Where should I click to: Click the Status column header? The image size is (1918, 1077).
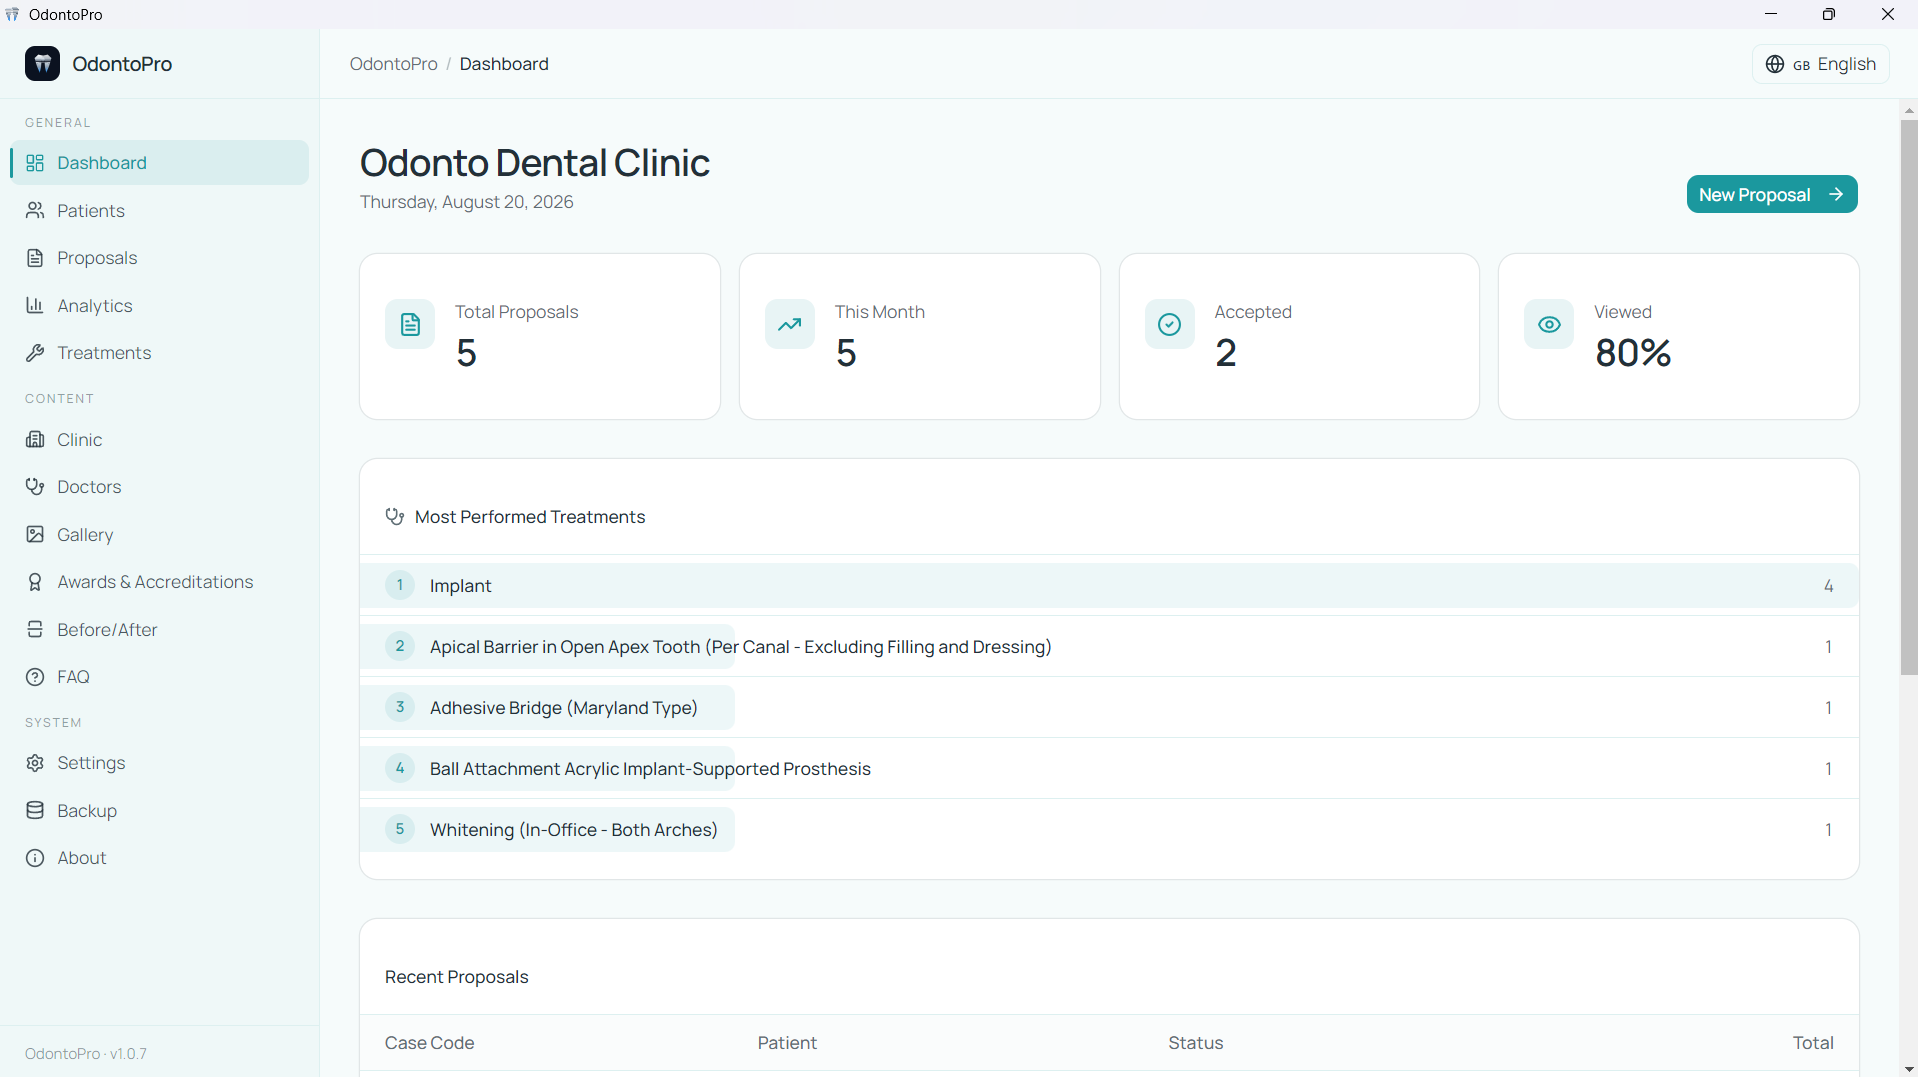1196,1043
